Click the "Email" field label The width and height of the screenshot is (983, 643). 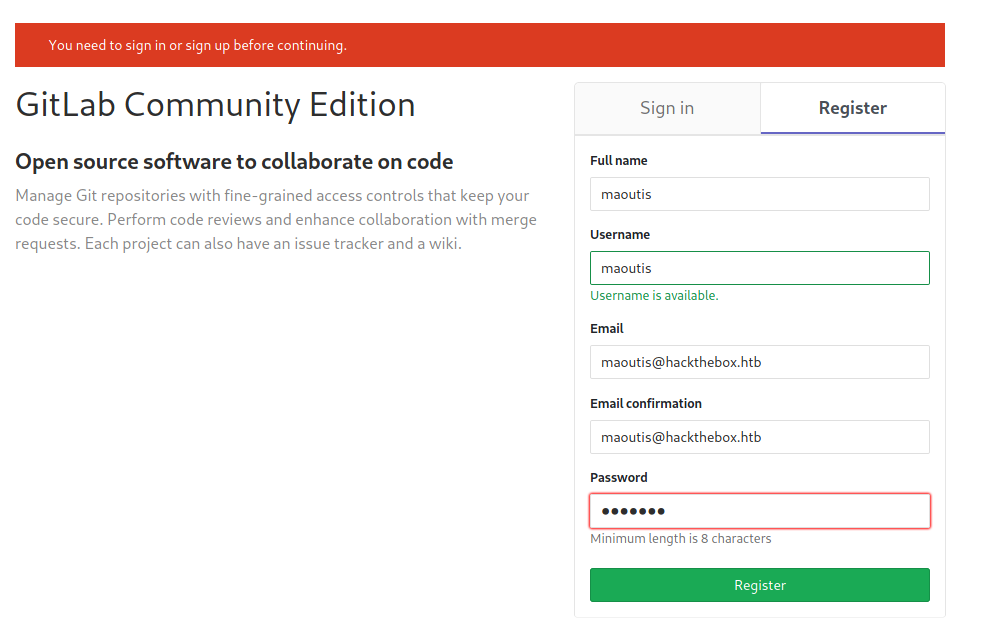click(606, 328)
